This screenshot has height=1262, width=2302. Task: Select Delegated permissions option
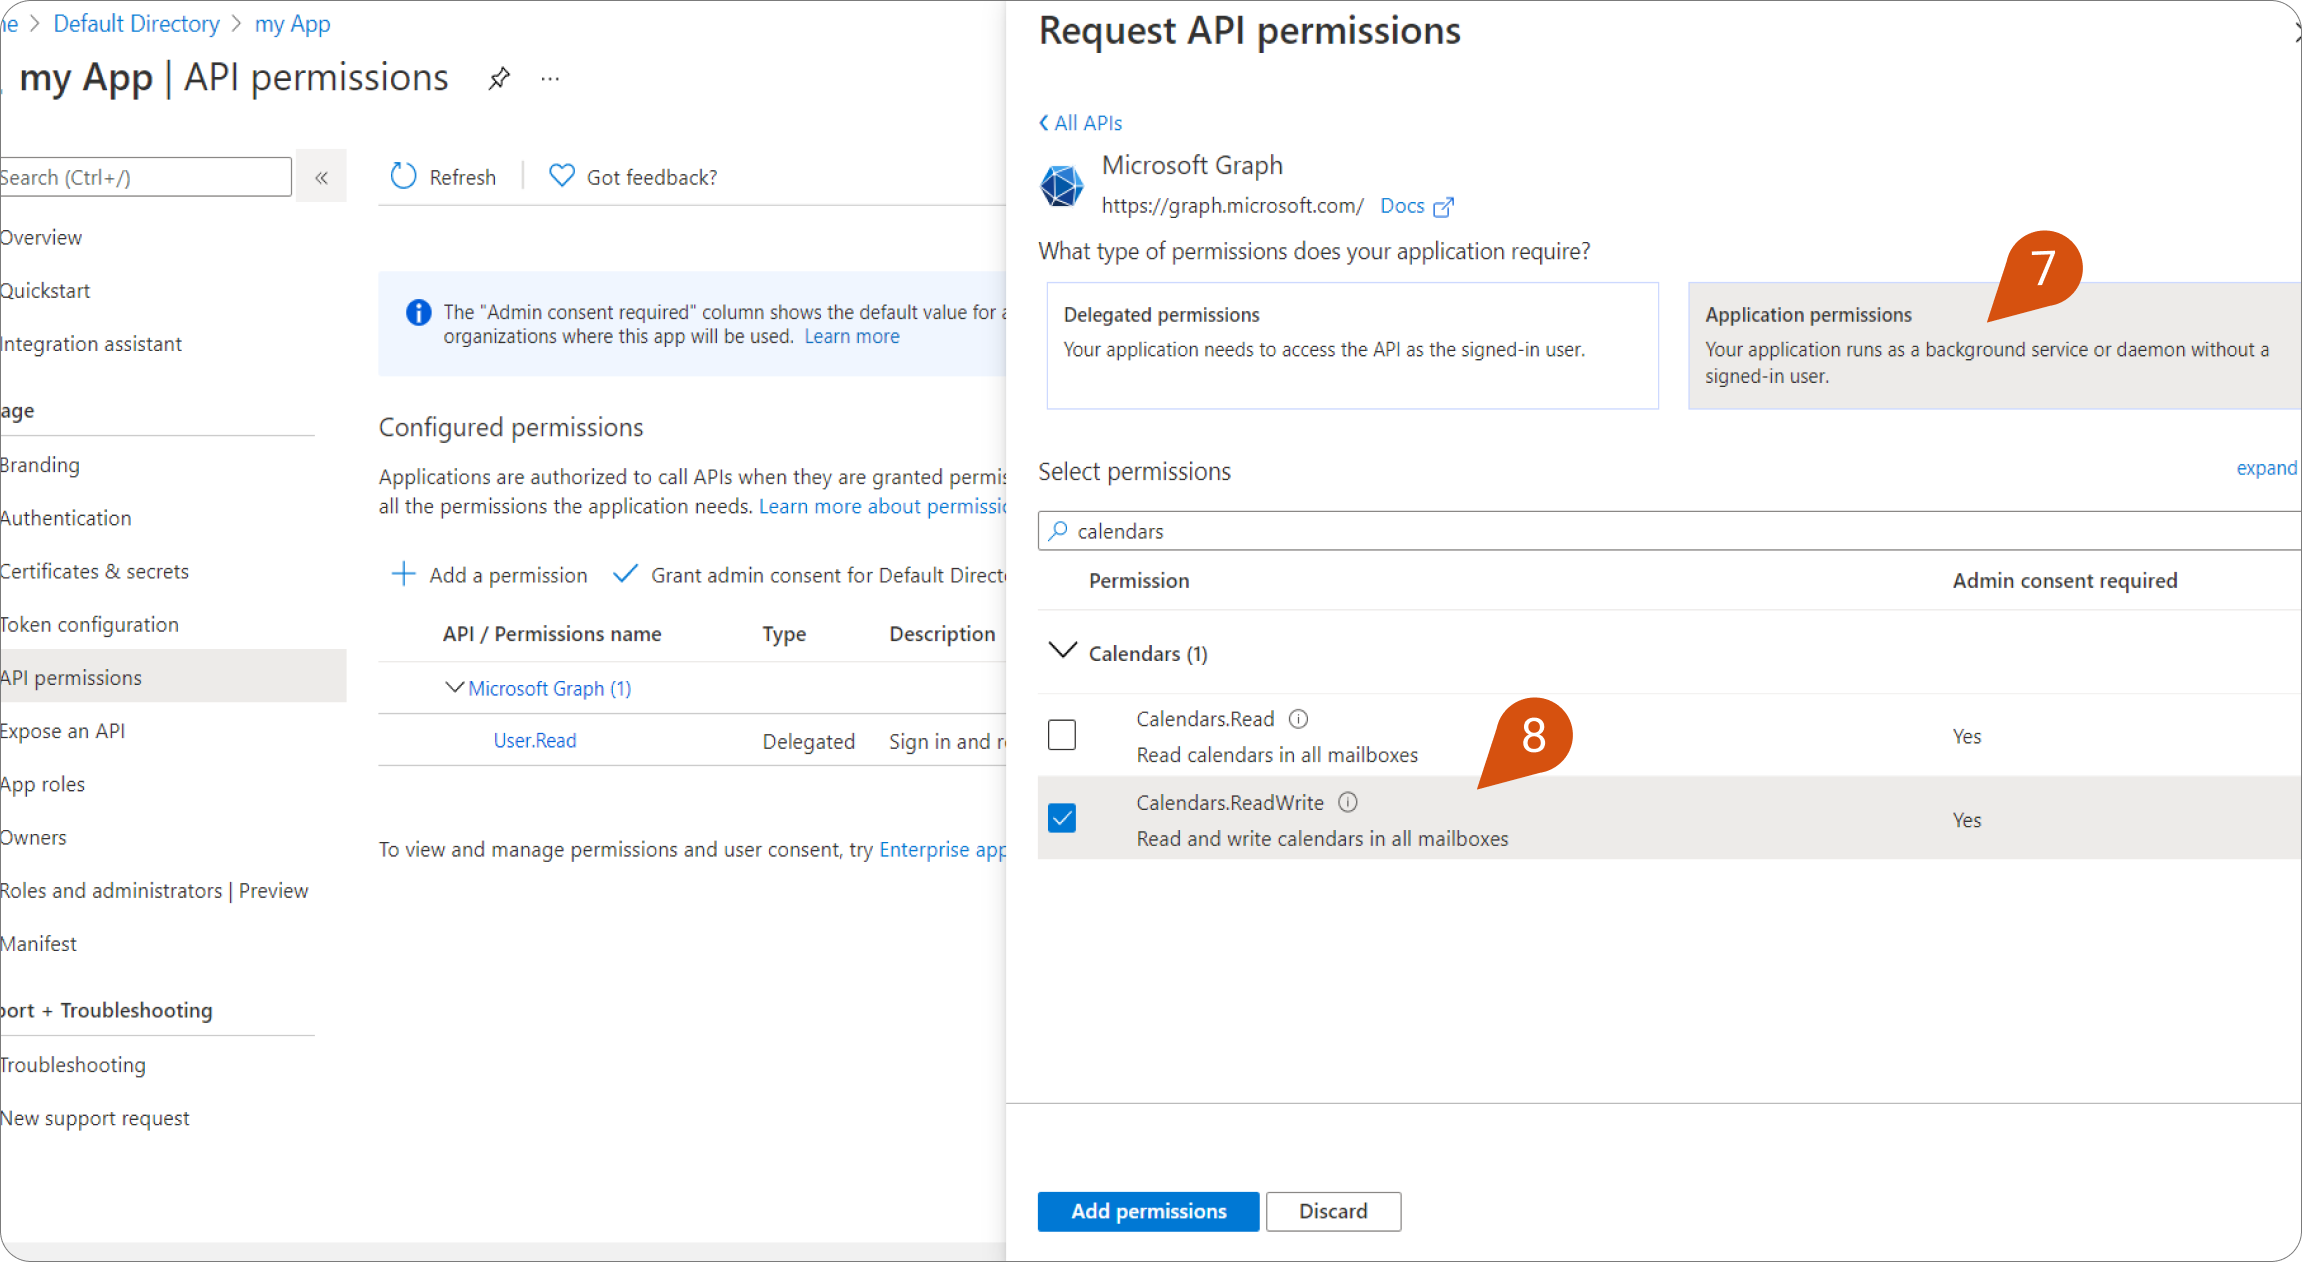pos(1352,345)
